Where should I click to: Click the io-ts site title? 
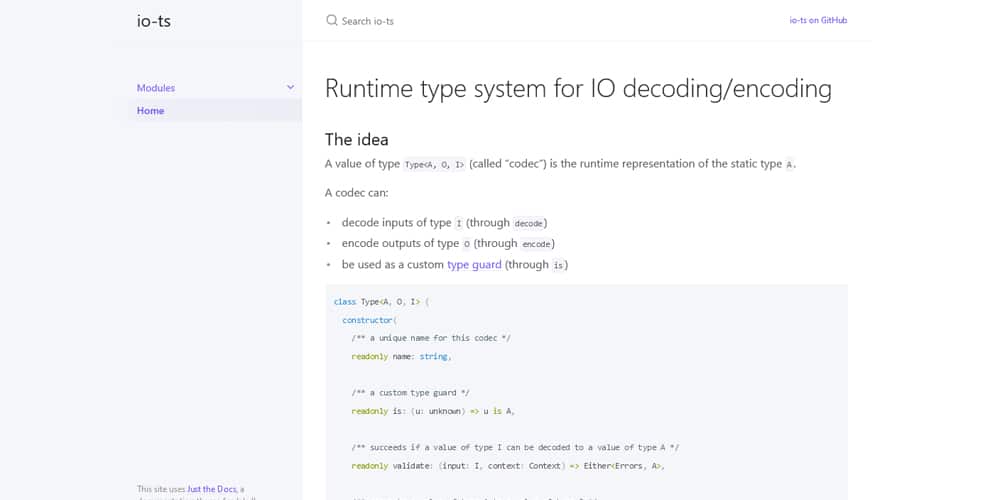(x=154, y=21)
